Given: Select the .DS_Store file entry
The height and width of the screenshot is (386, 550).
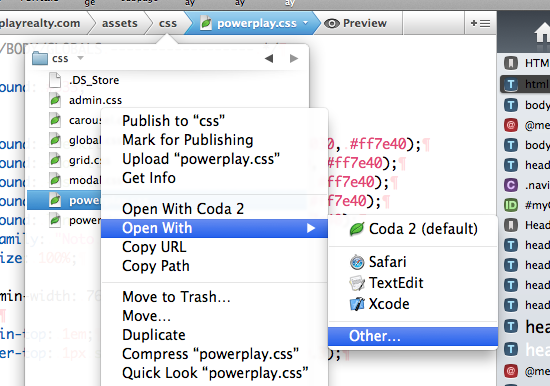Looking at the screenshot, I should tap(94, 80).
